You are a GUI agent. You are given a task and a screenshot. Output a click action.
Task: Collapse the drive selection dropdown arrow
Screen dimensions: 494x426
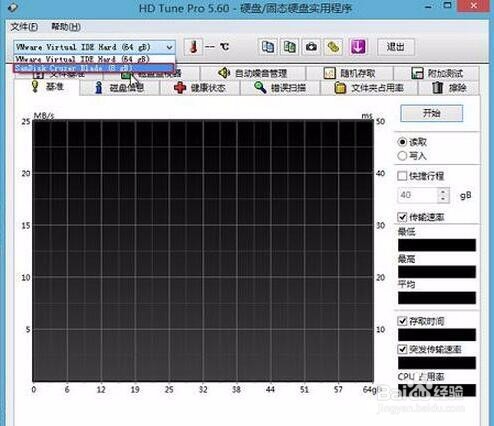click(x=170, y=47)
